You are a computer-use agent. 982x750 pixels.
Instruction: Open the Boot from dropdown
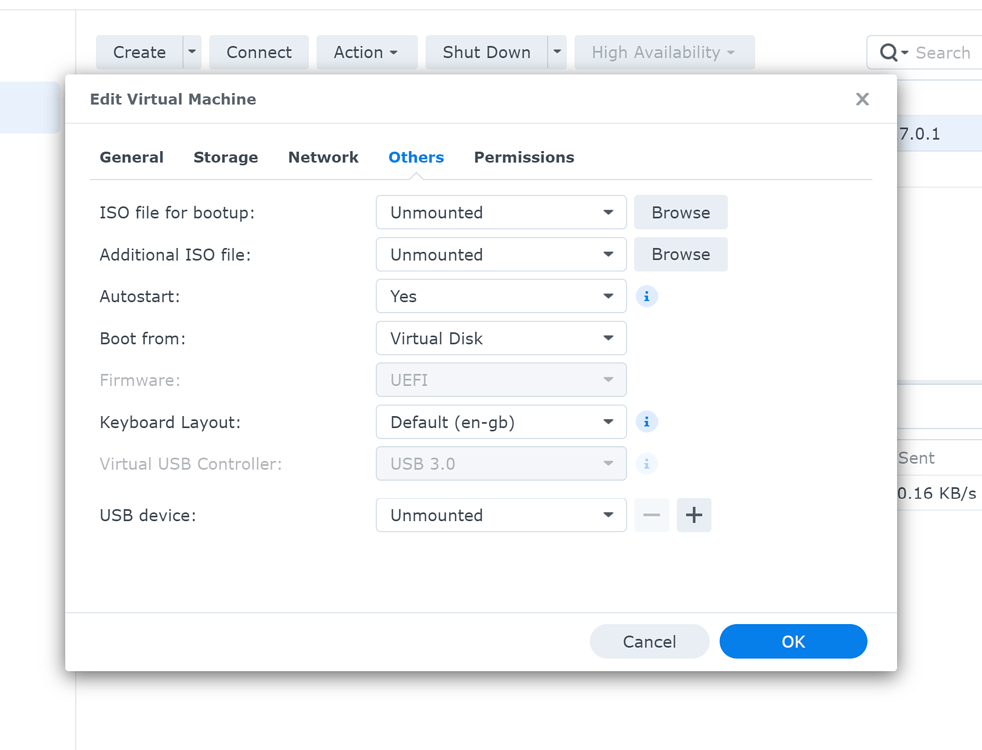pos(500,338)
